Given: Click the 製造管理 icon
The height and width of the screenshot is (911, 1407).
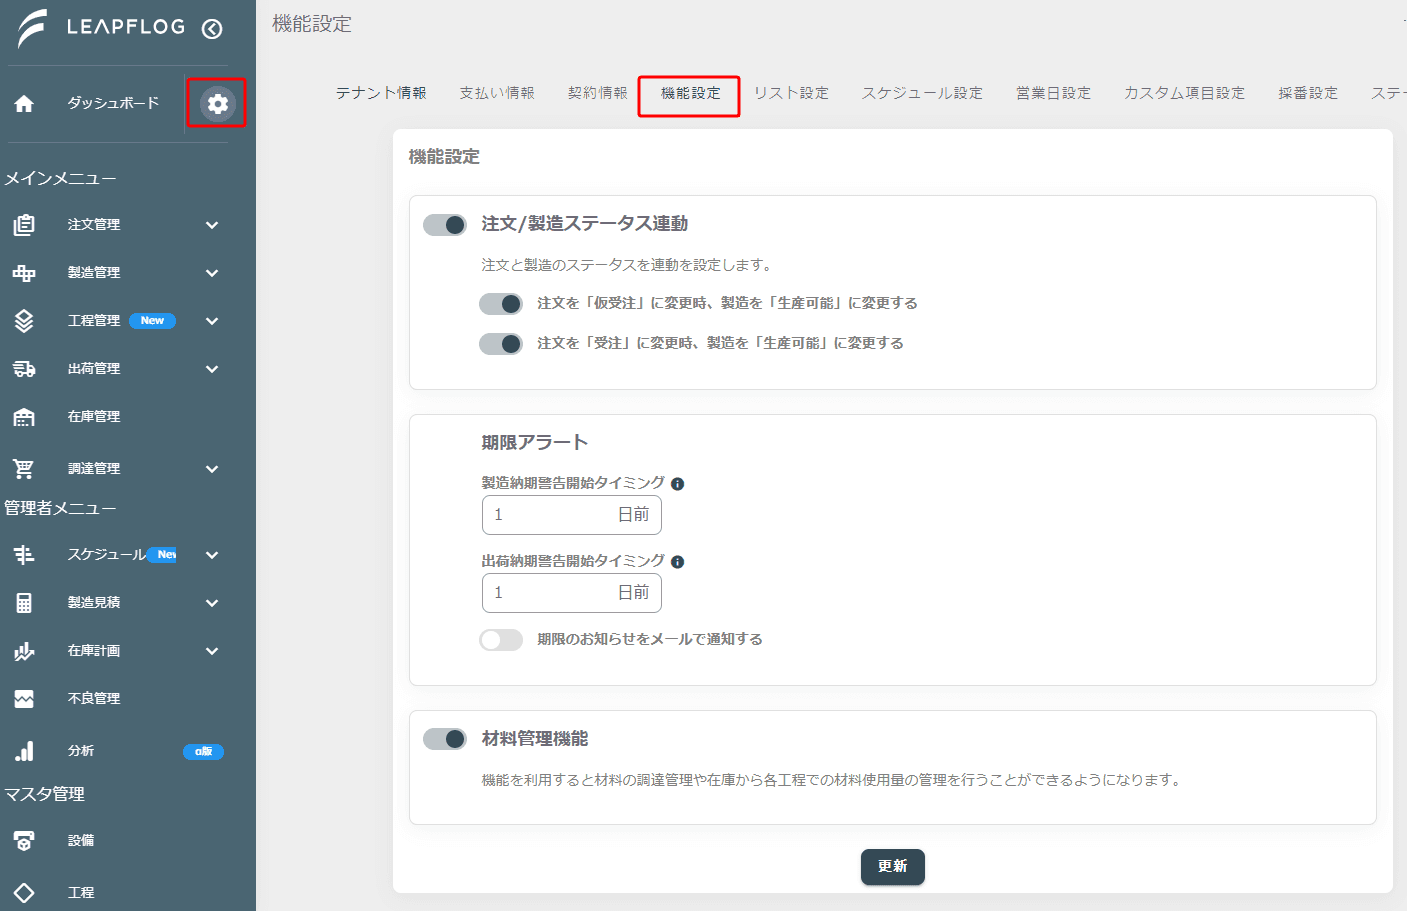Looking at the screenshot, I should pos(24,273).
